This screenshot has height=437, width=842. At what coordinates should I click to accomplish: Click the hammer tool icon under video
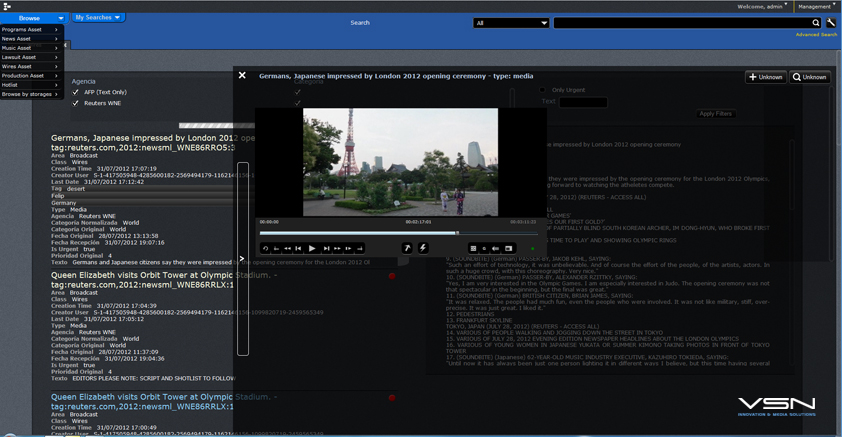click(x=407, y=248)
